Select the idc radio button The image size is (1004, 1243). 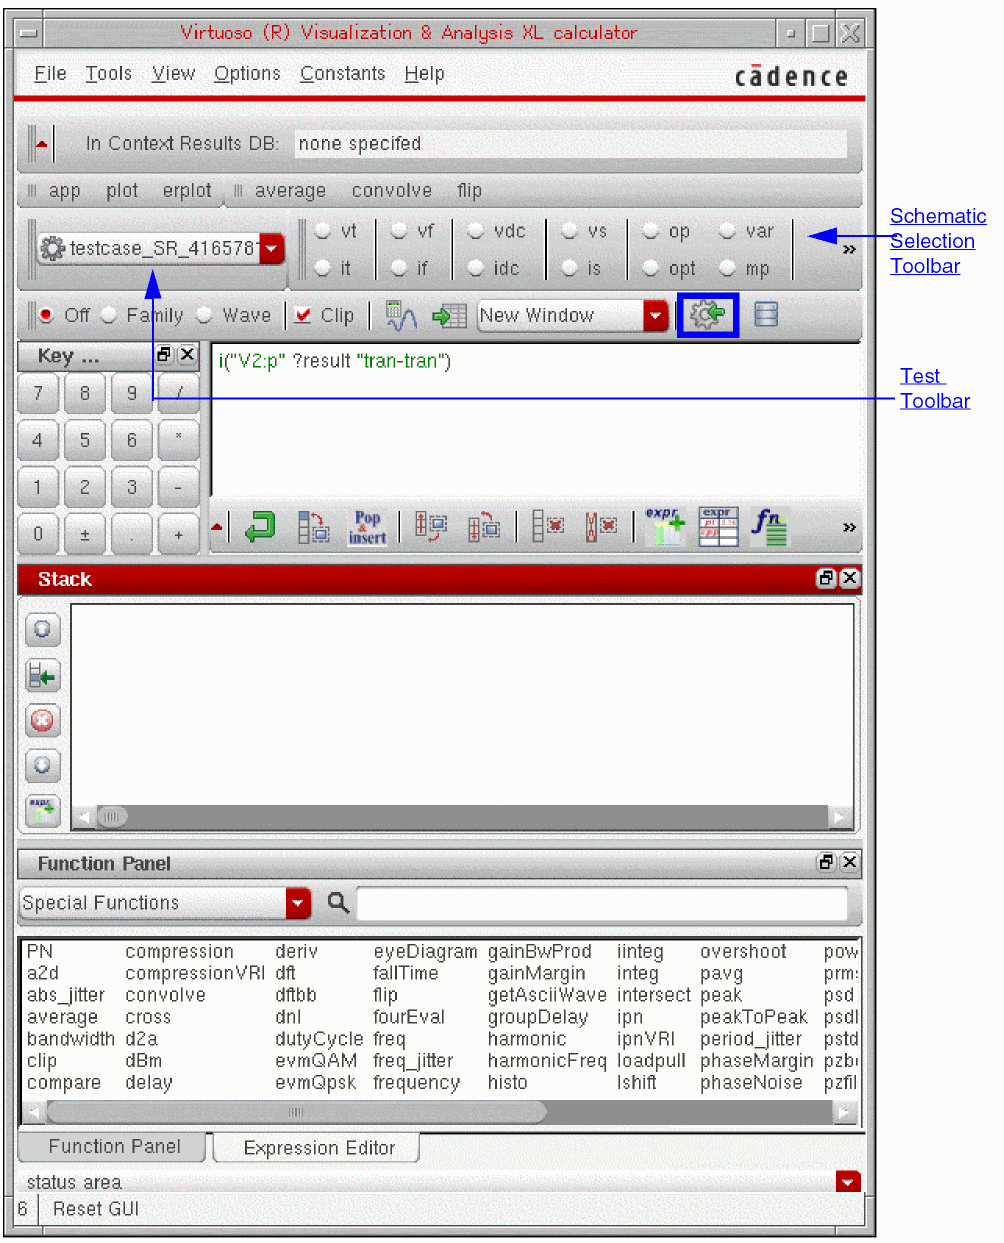click(476, 268)
